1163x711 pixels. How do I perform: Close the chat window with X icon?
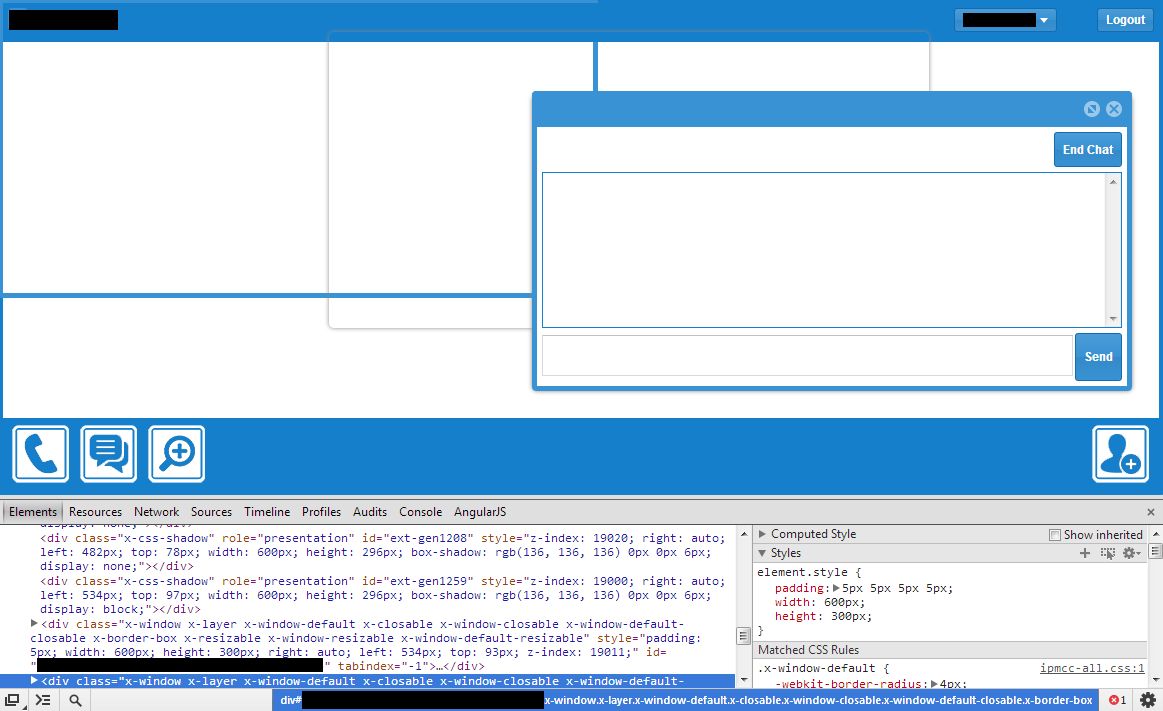[x=1114, y=109]
